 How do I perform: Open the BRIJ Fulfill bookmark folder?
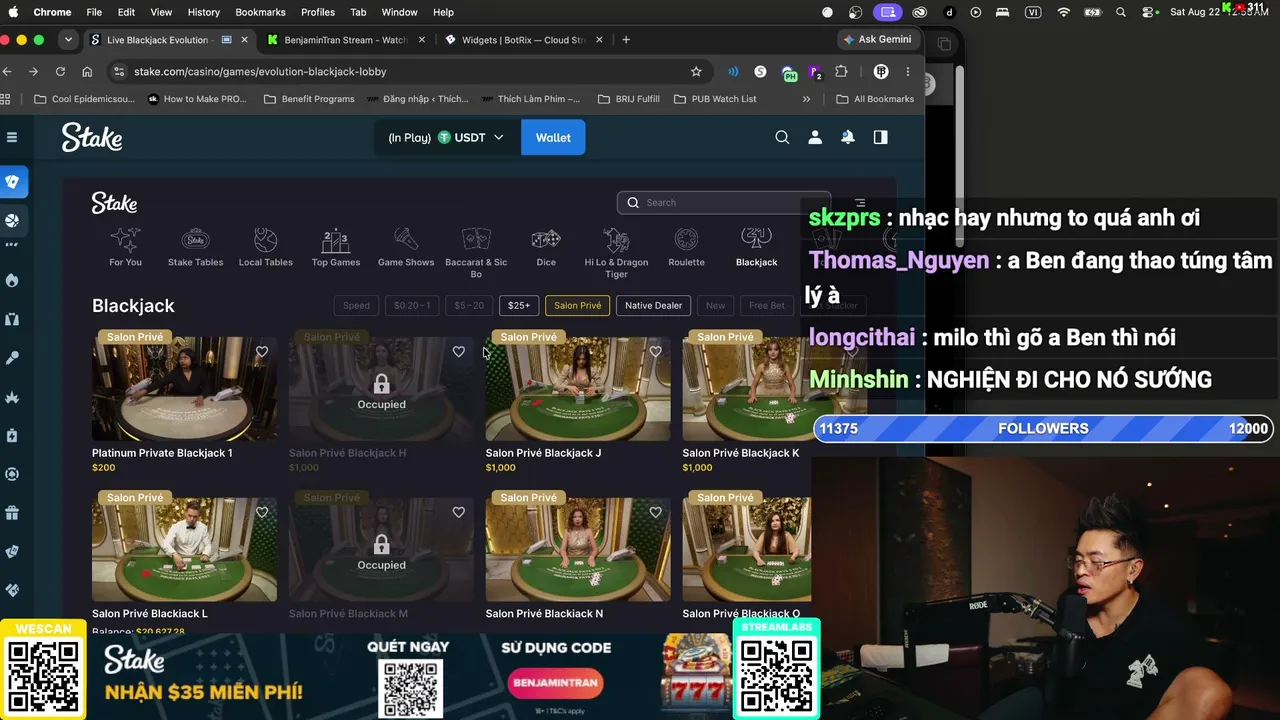click(x=628, y=99)
